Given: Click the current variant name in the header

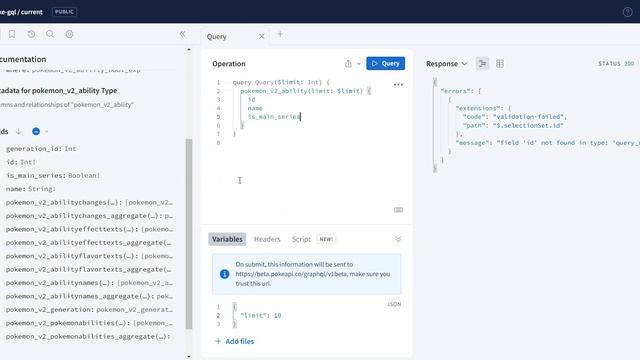Looking at the screenshot, I should (x=32, y=12).
